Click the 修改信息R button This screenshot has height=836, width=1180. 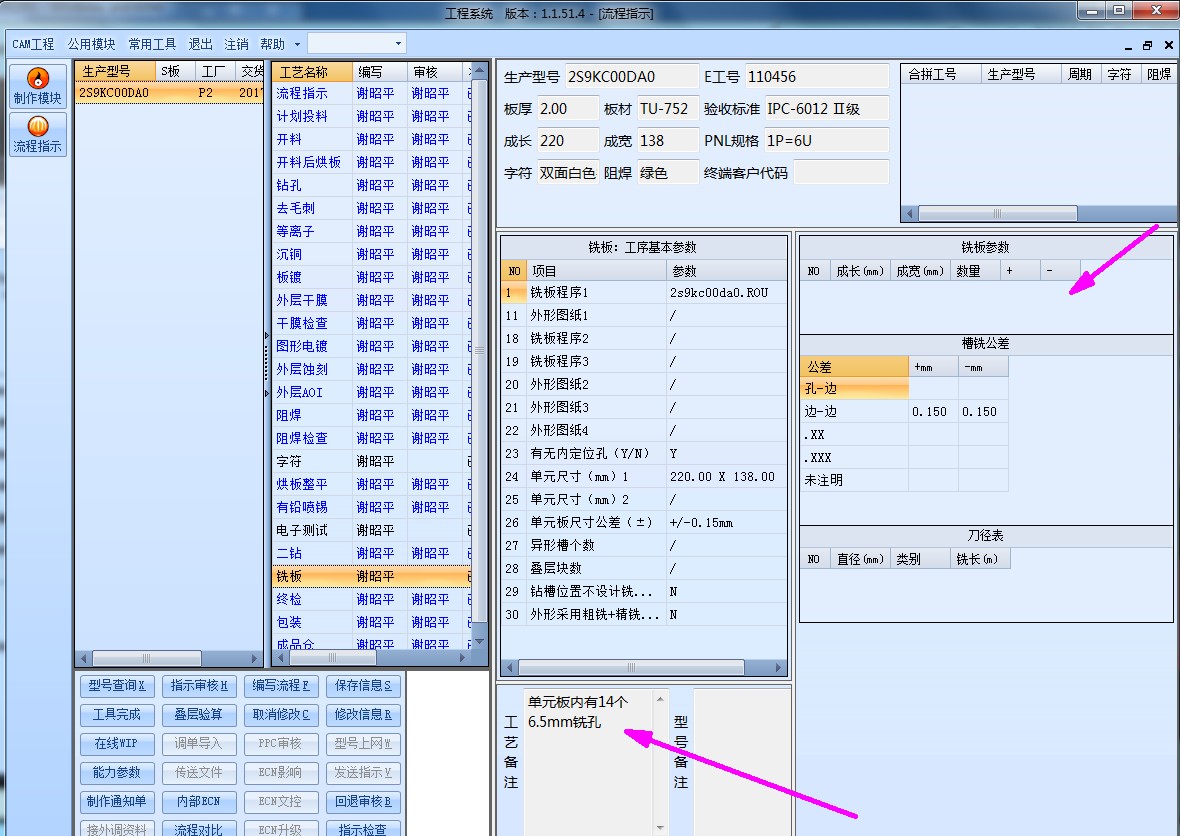coord(363,714)
